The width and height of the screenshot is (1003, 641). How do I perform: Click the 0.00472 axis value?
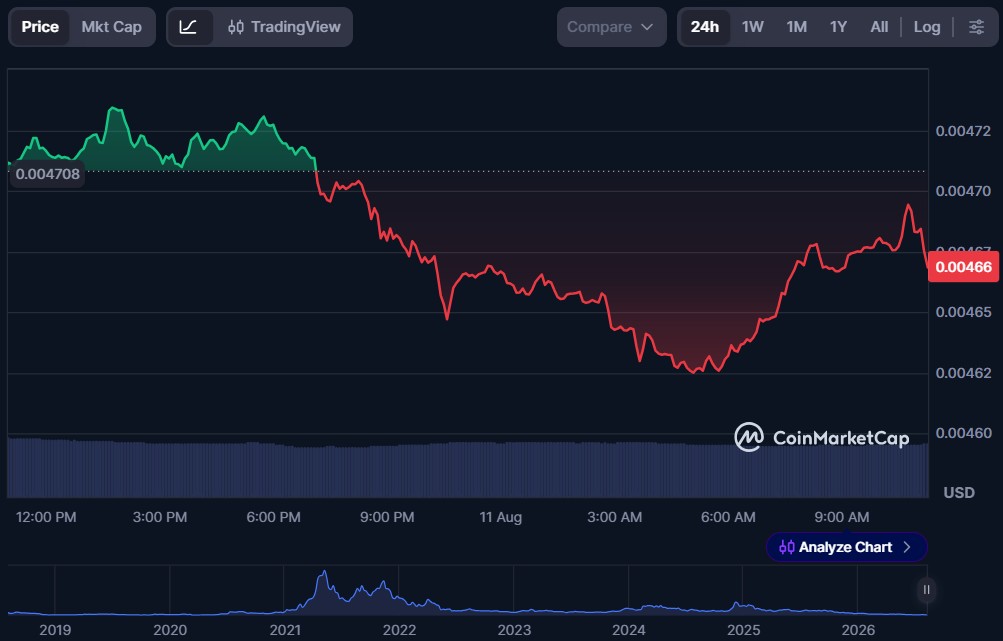(x=963, y=131)
